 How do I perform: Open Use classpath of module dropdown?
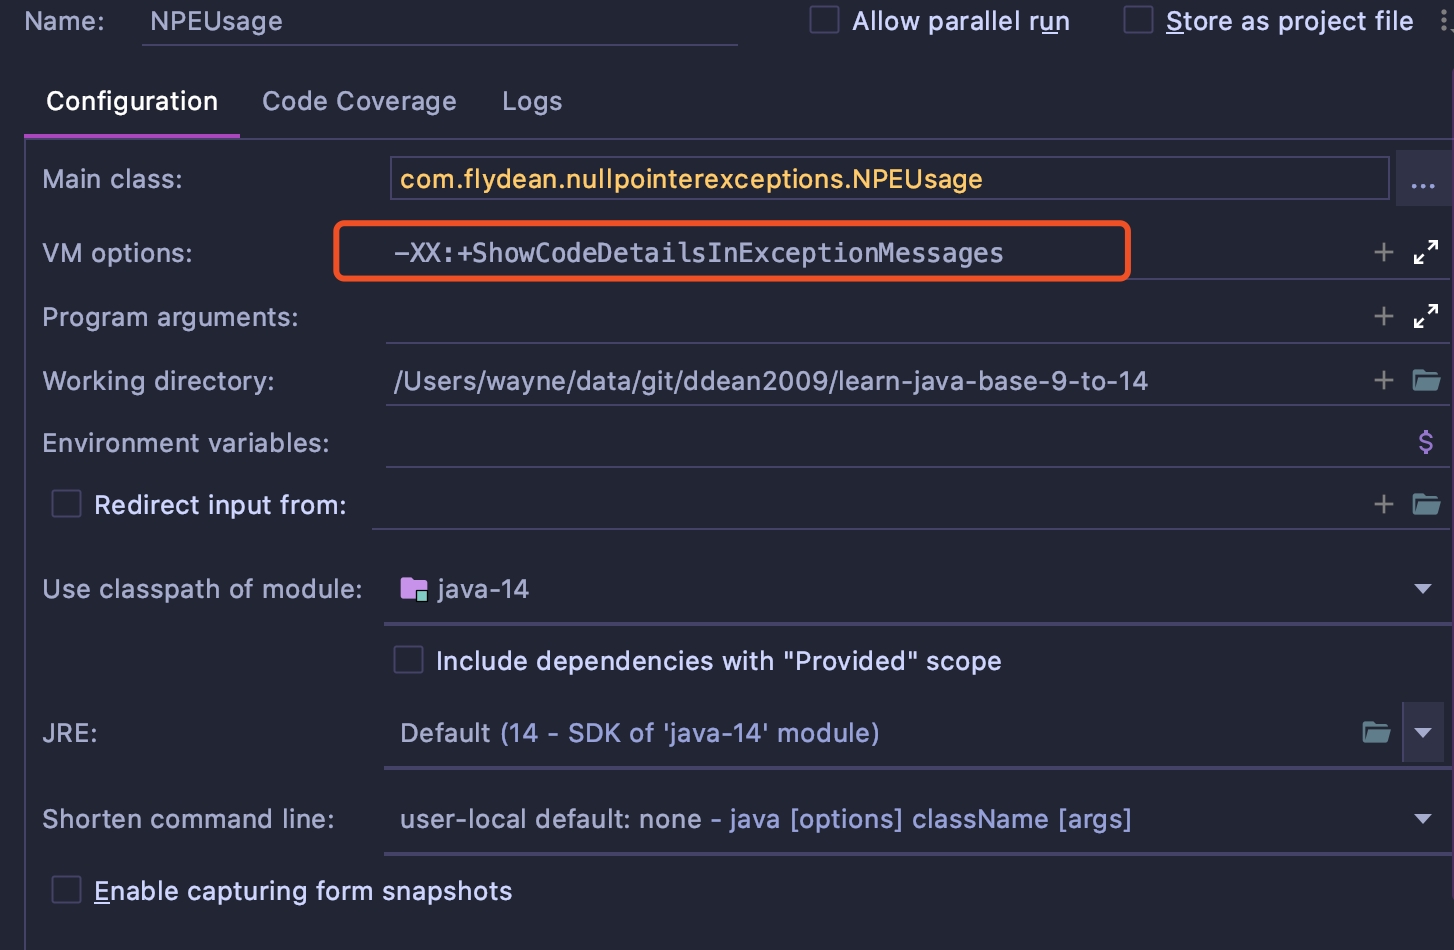click(1422, 589)
